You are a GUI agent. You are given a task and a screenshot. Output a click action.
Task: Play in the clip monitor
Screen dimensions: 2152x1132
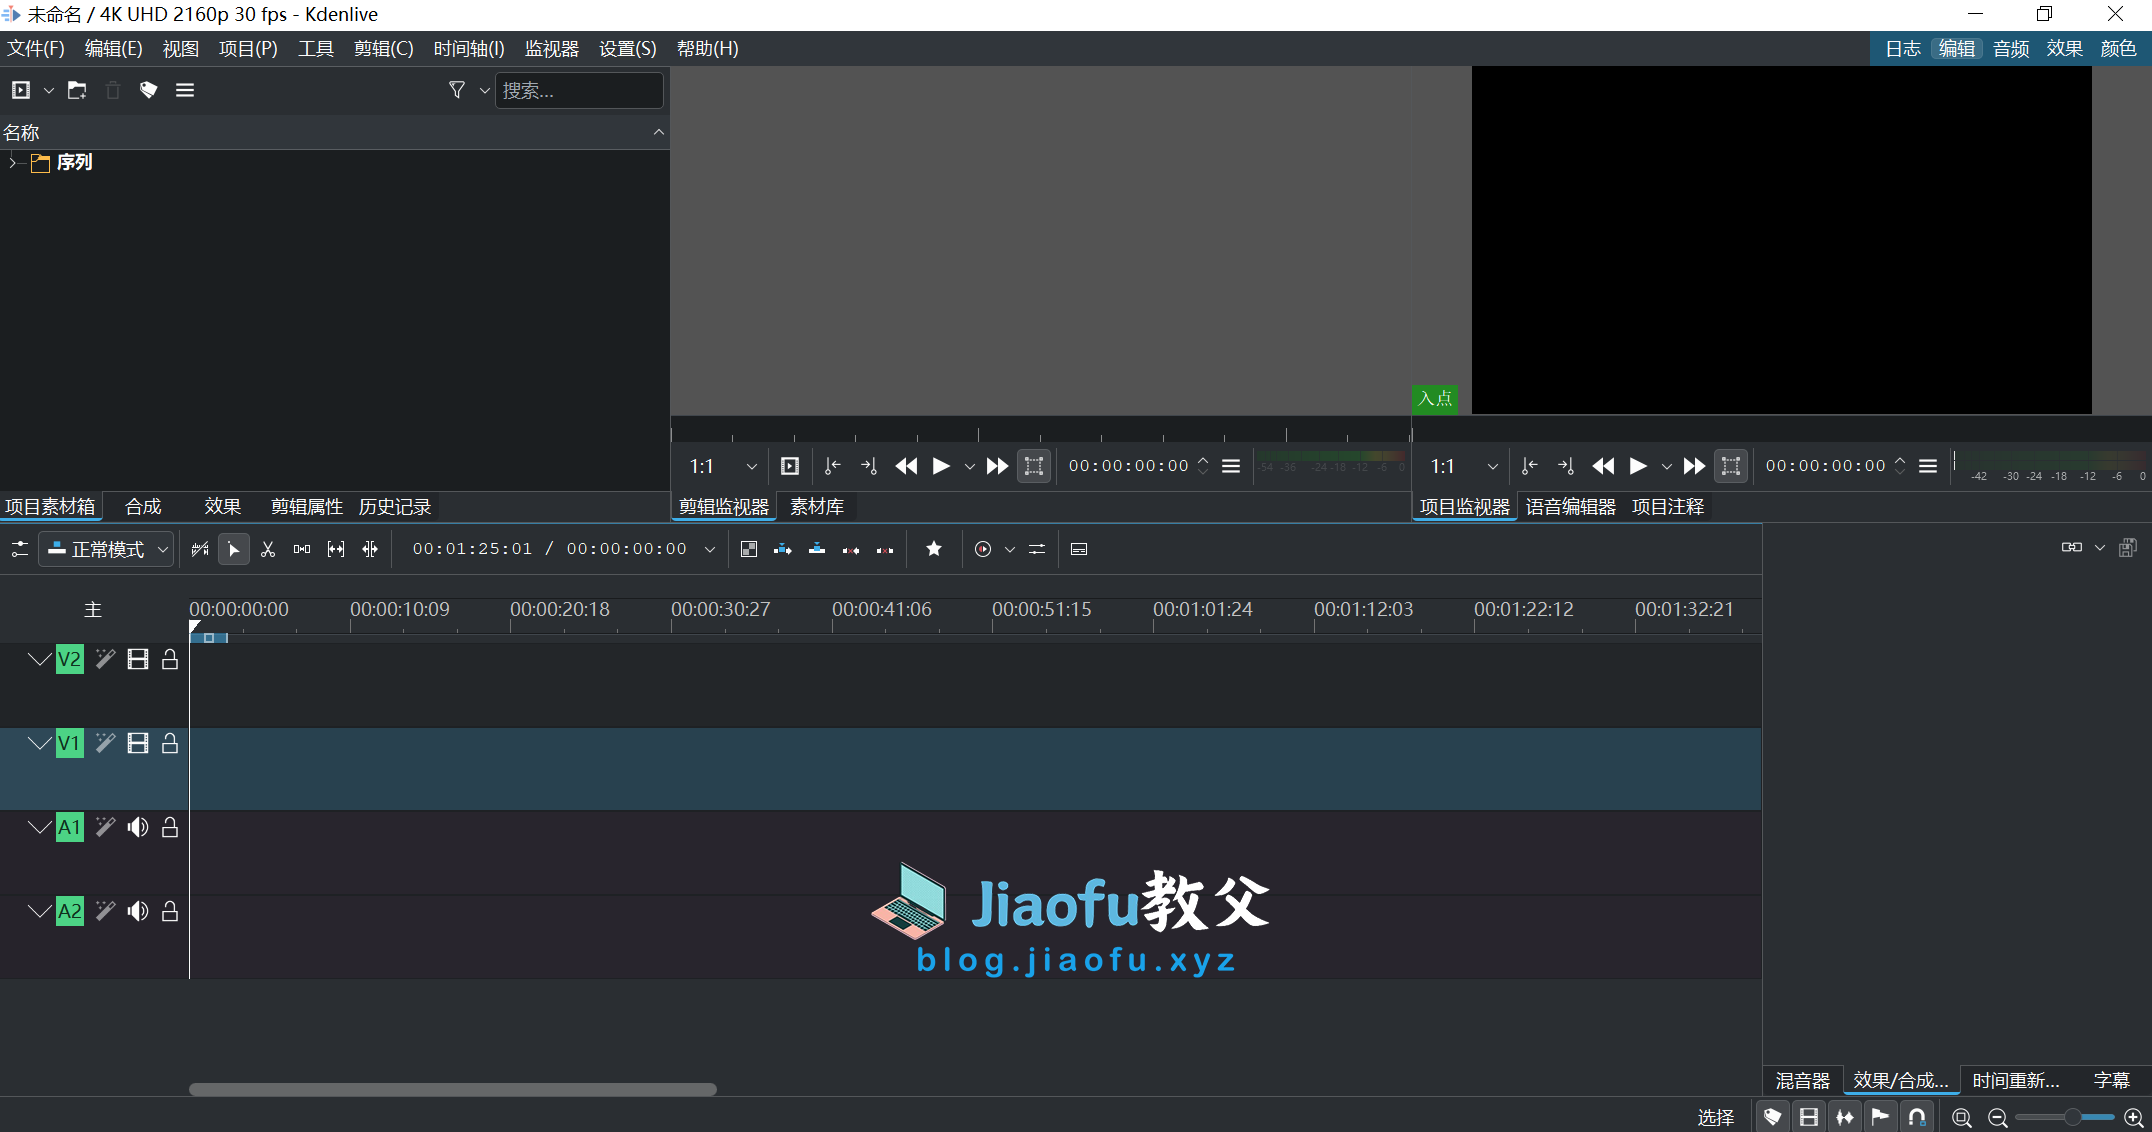coord(941,466)
